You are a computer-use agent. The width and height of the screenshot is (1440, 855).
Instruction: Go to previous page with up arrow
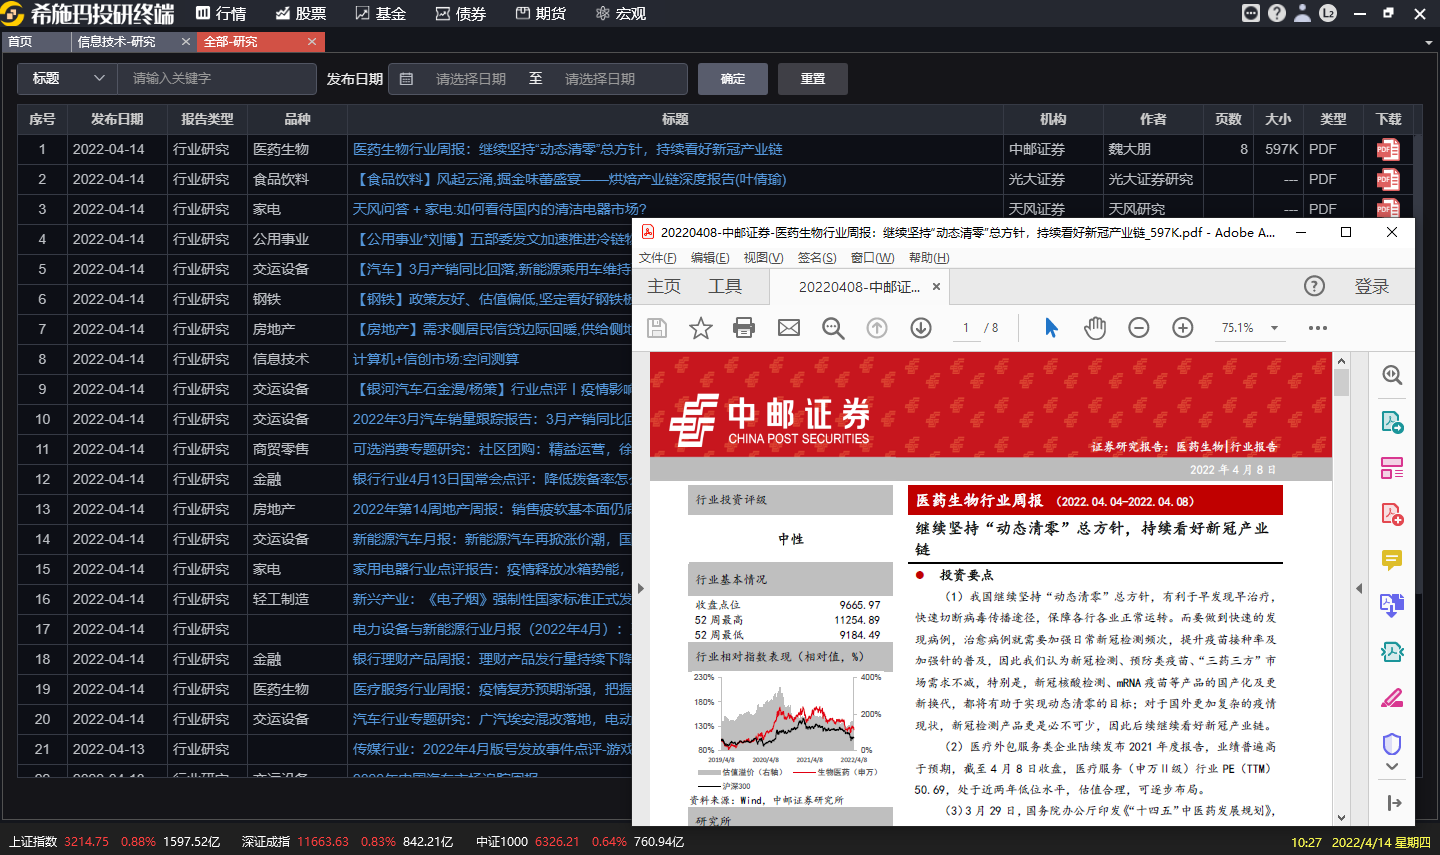pos(877,328)
